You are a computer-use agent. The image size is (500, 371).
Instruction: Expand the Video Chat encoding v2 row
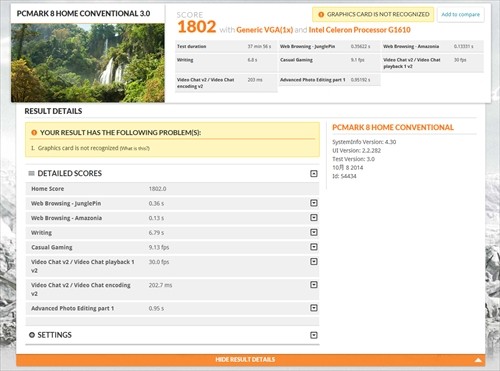tap(314, 285)
